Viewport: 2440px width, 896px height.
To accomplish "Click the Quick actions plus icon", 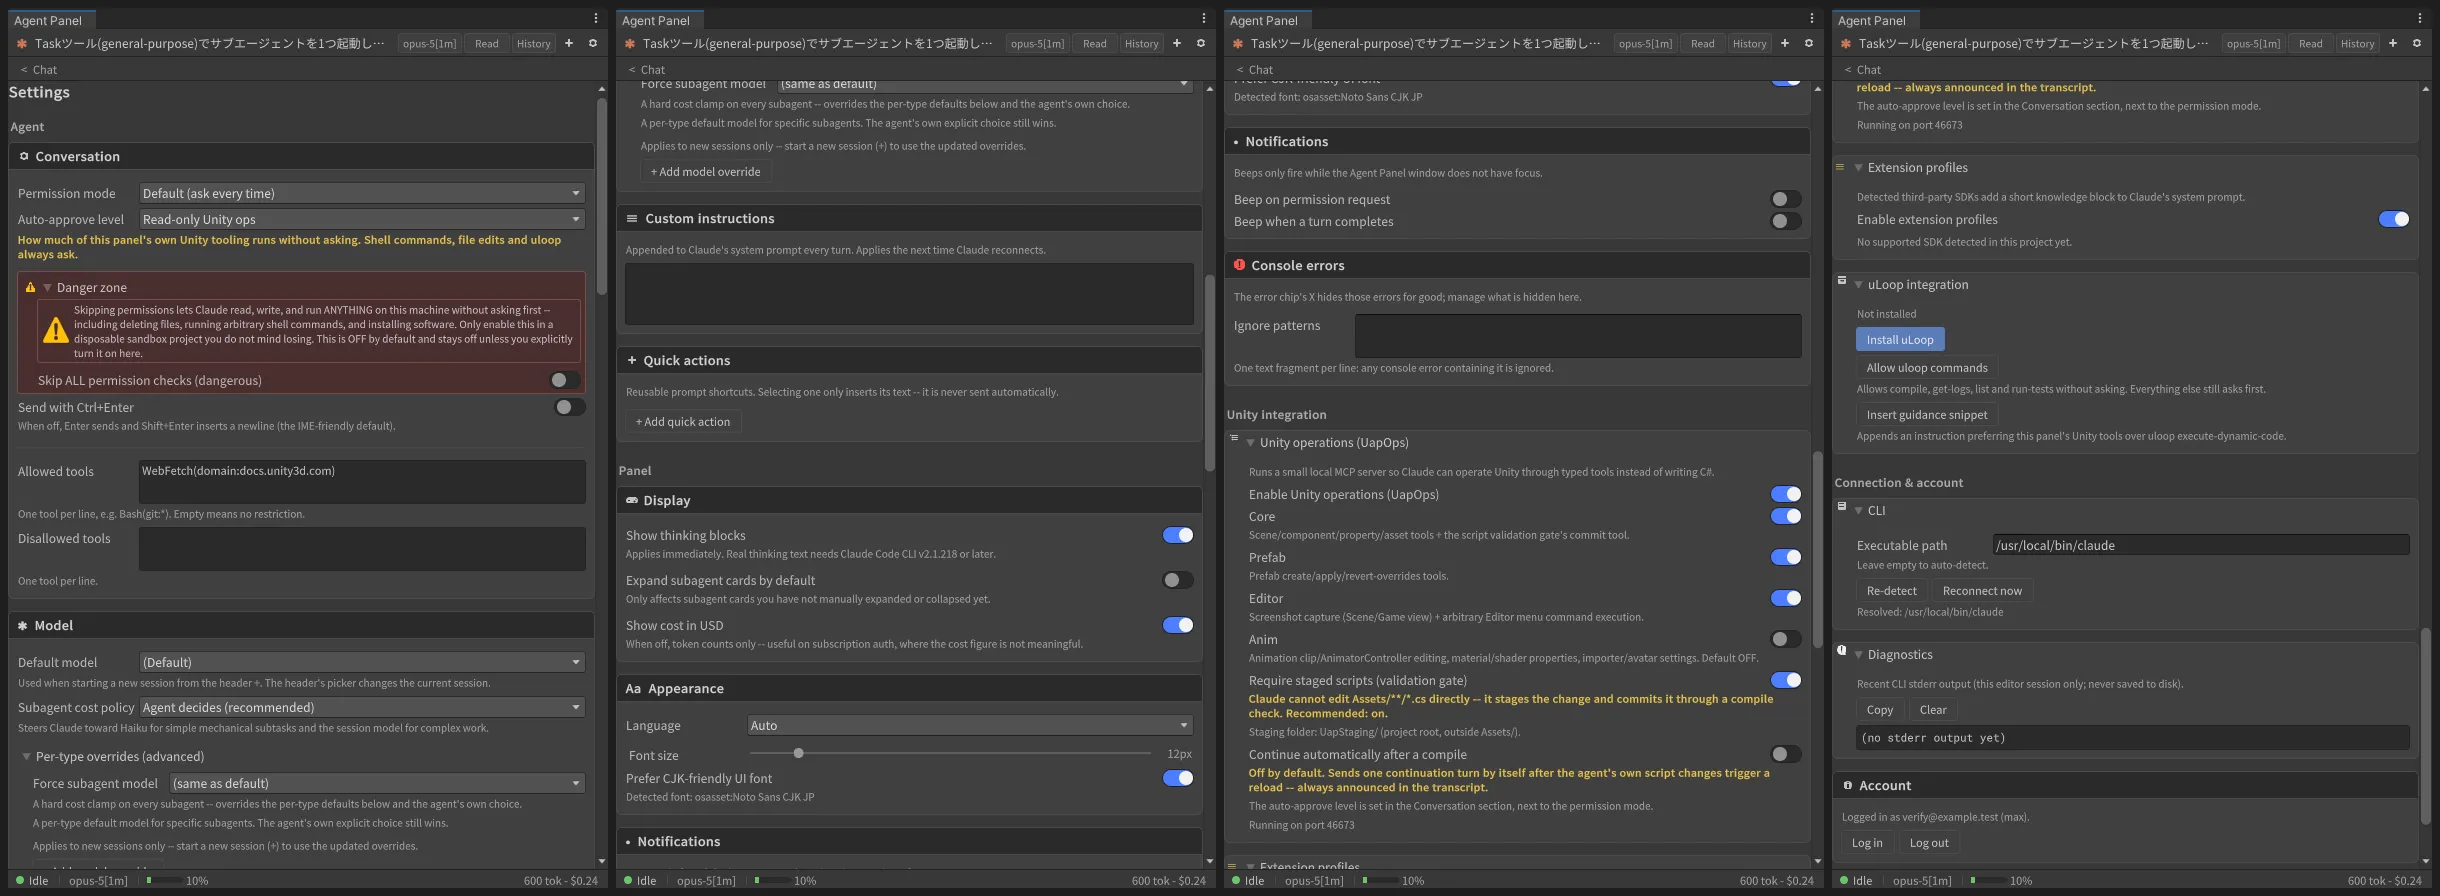I will (x=632, y=360).
